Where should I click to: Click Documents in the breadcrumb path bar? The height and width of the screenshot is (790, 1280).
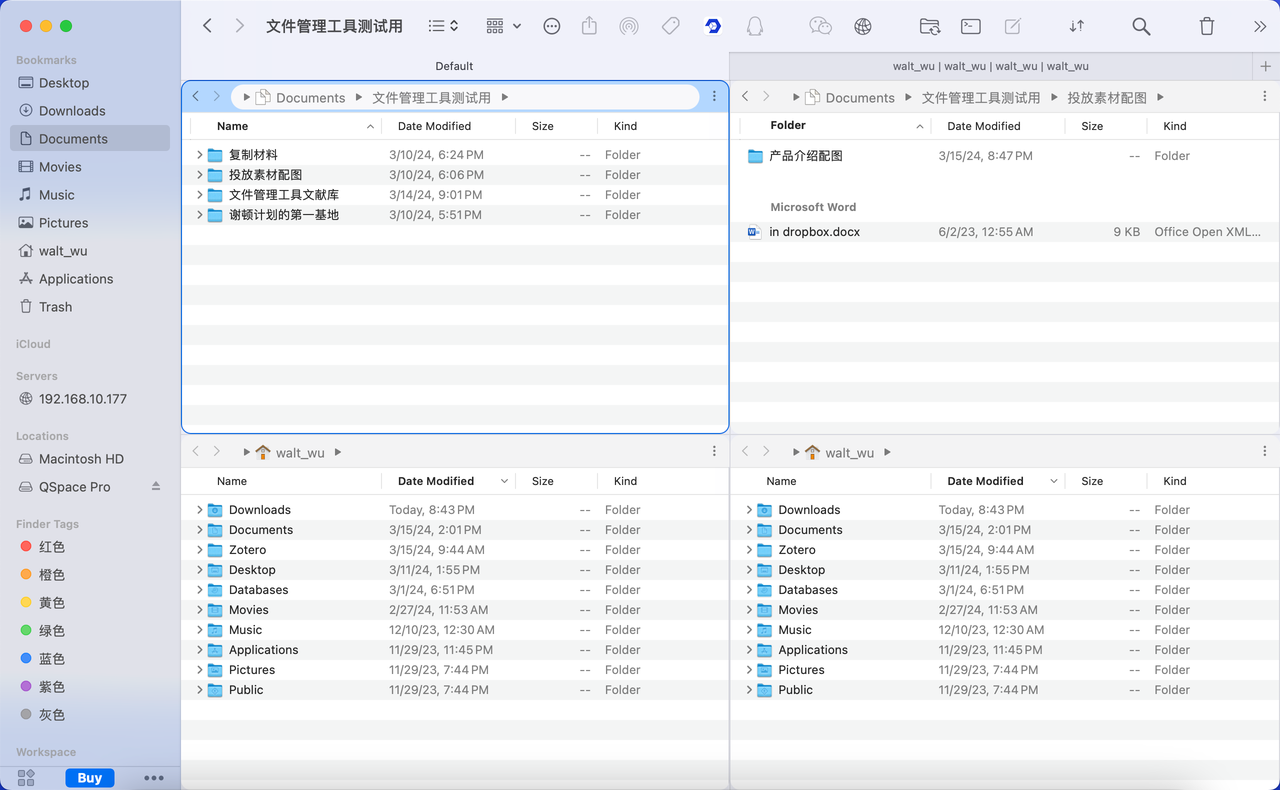coord(311,97)
